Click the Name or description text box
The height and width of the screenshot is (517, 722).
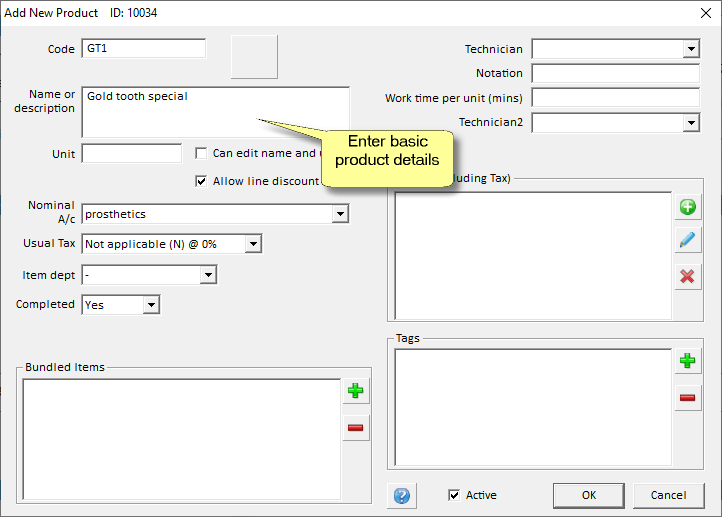(x=215, y=112)
